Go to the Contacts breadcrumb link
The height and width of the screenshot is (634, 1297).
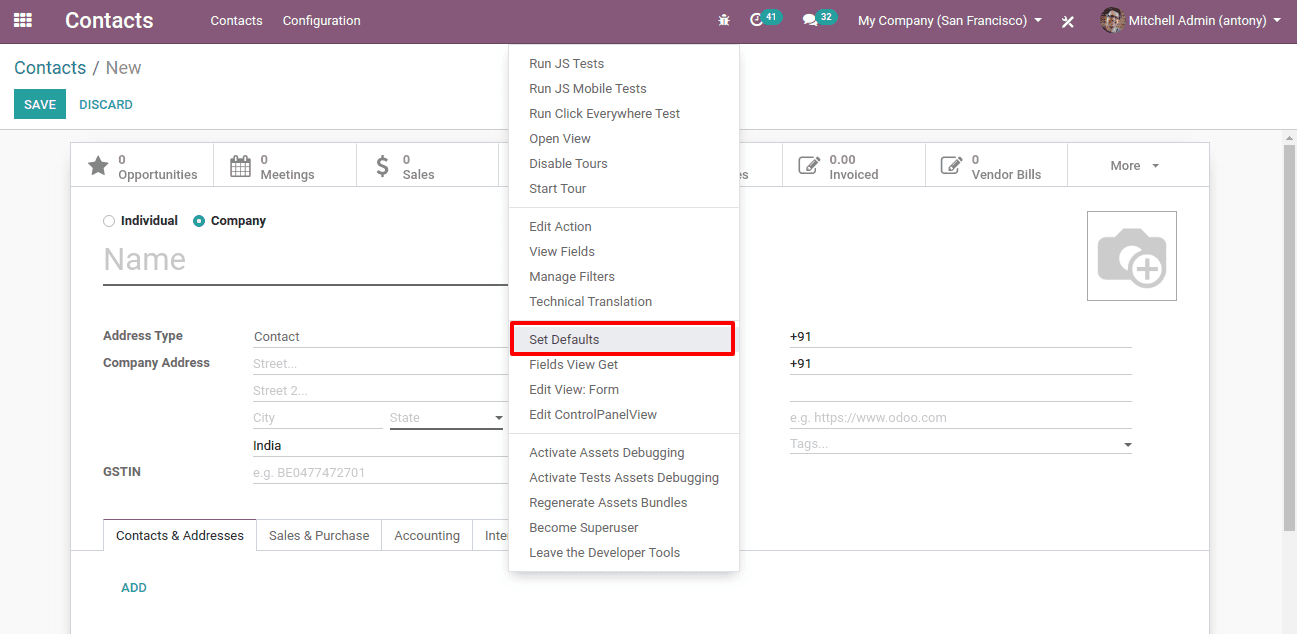click(x=50, y=68)
